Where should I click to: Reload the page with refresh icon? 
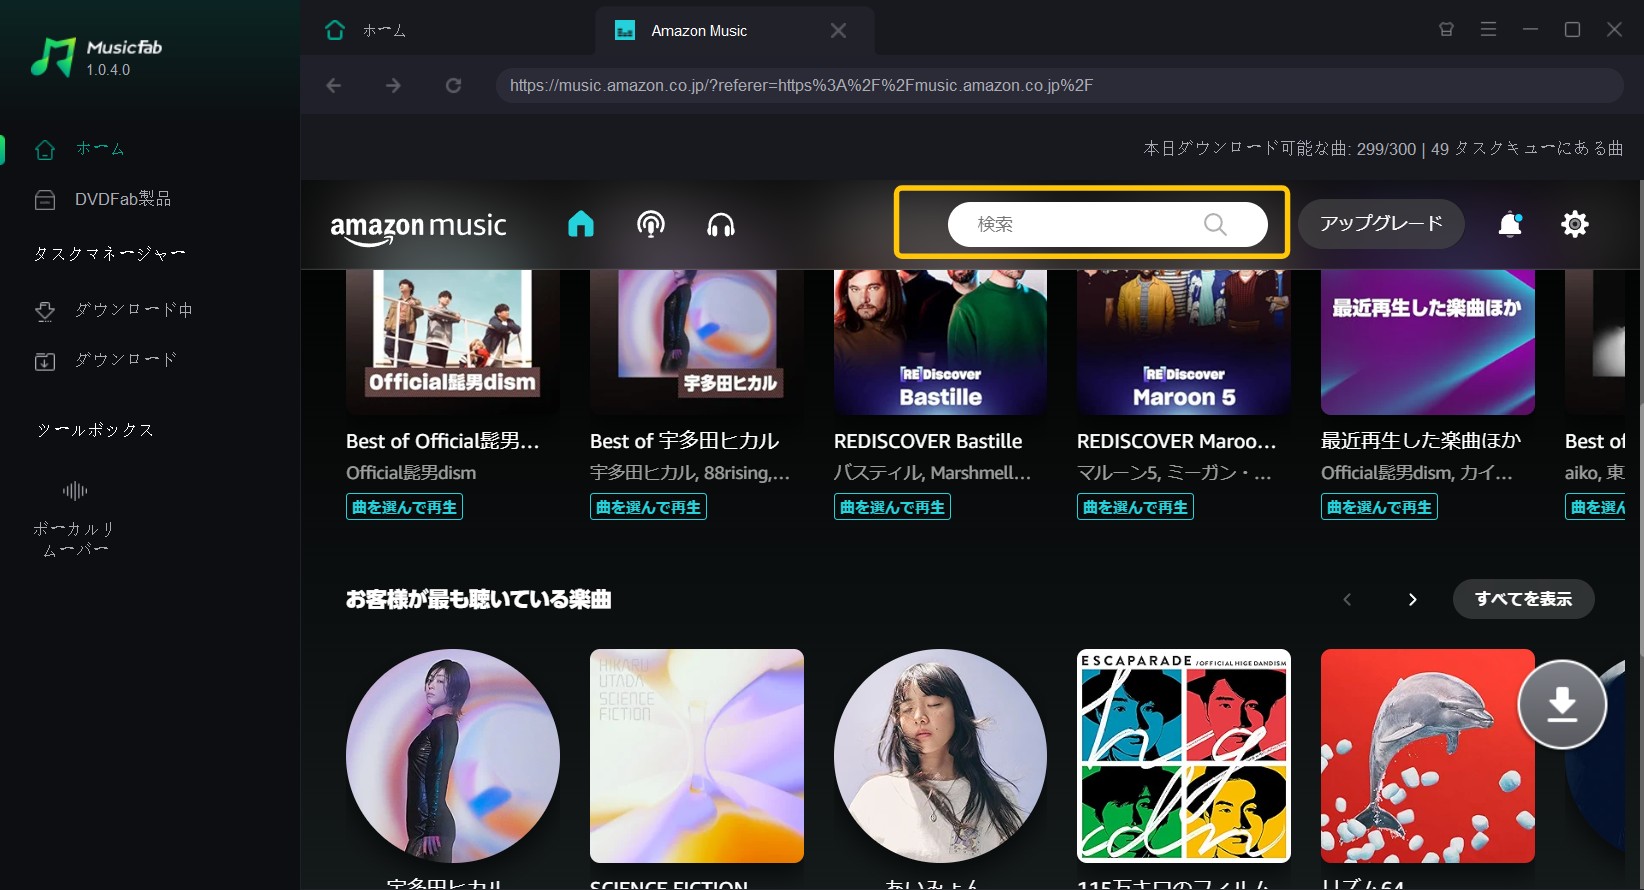click(x=453, y=86)
